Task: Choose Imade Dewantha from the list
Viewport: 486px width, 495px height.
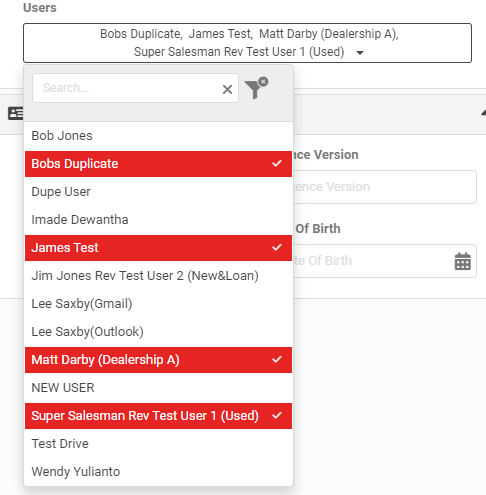Action: [x=158, y=220]
